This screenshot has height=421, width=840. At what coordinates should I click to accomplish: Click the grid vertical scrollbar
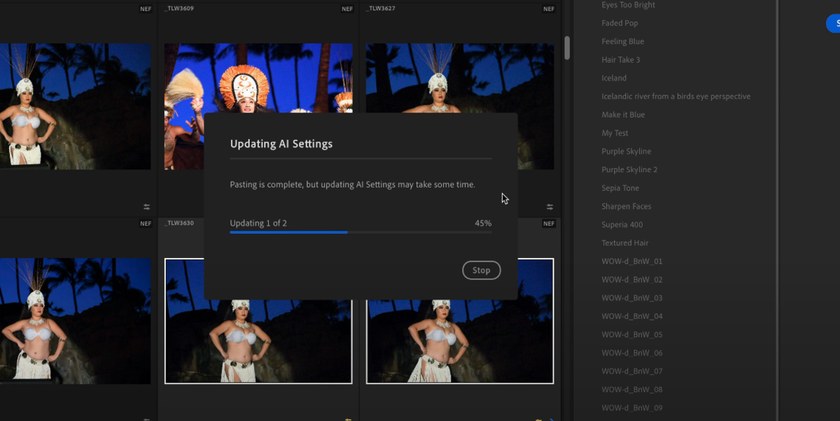click(x=567, y=48)
